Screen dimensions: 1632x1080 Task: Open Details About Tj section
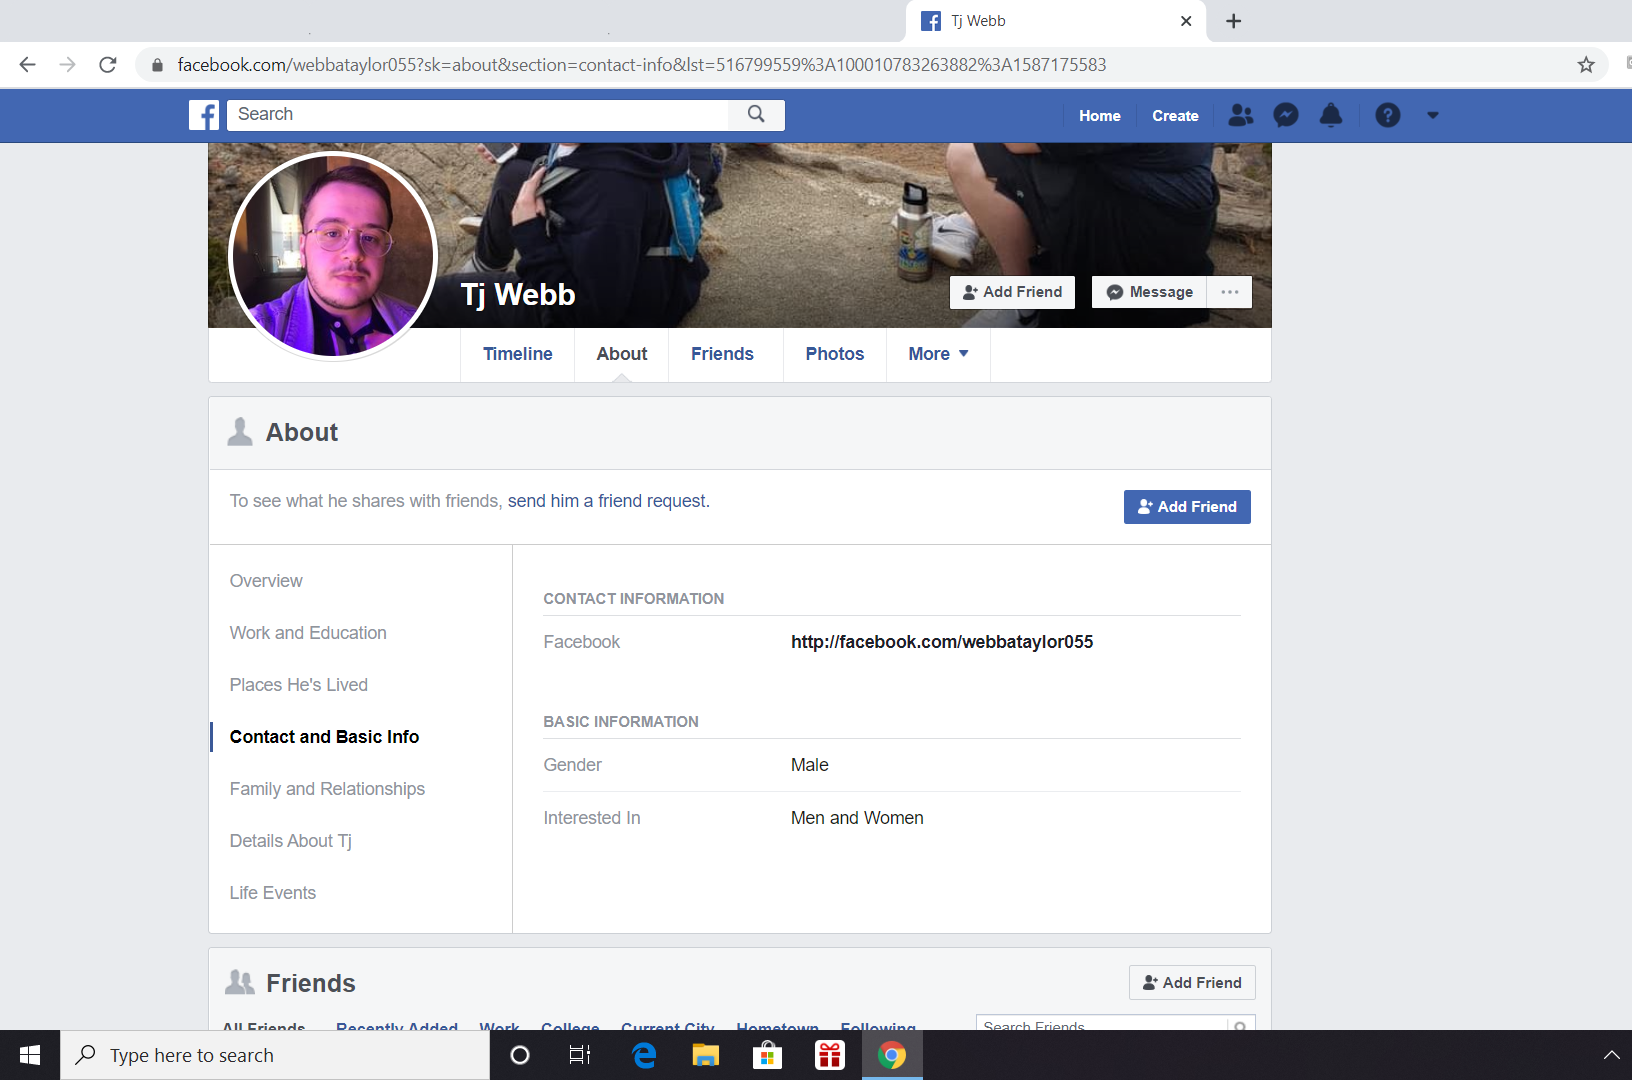point(291,841)
